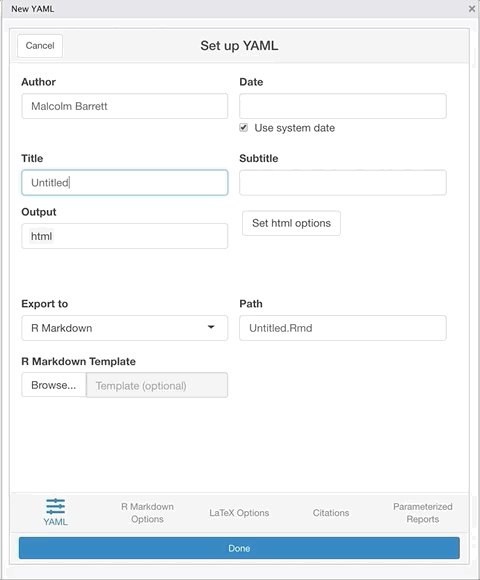Focus the Subtitle input box

click(343, 183)
